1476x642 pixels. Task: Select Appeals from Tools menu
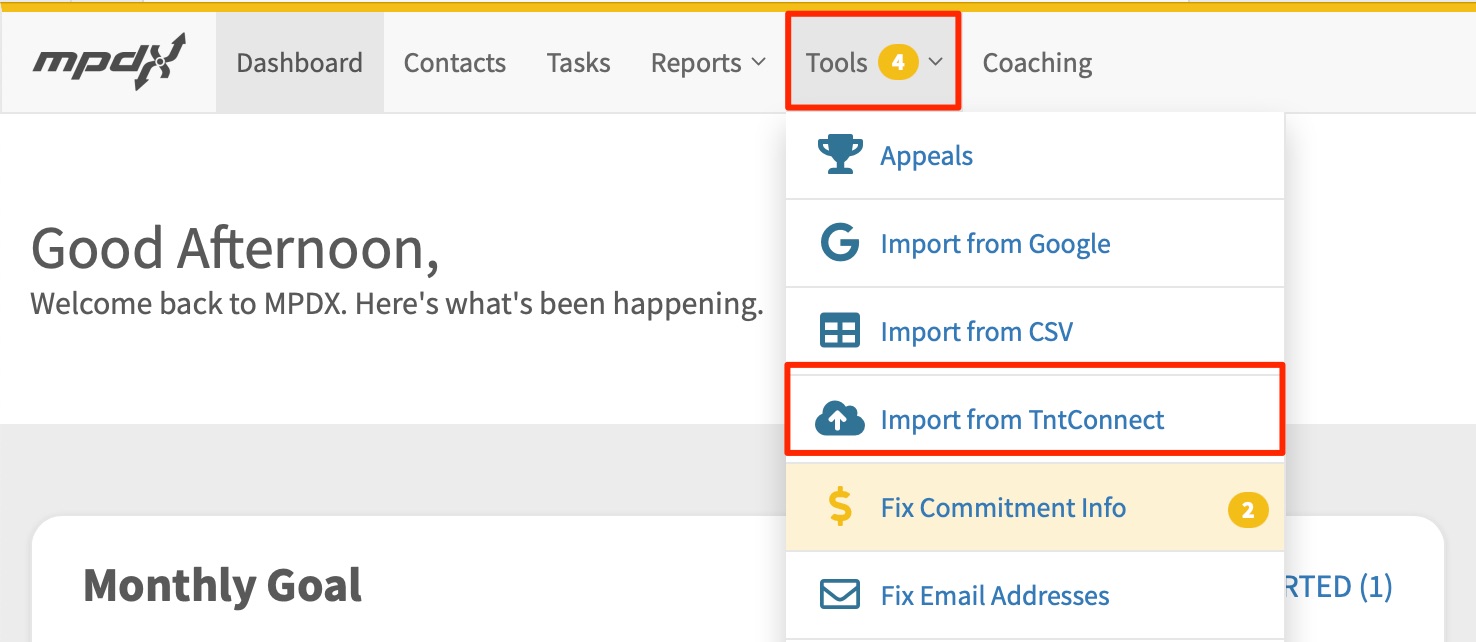pyautogui.click(x=1034, y=155)
